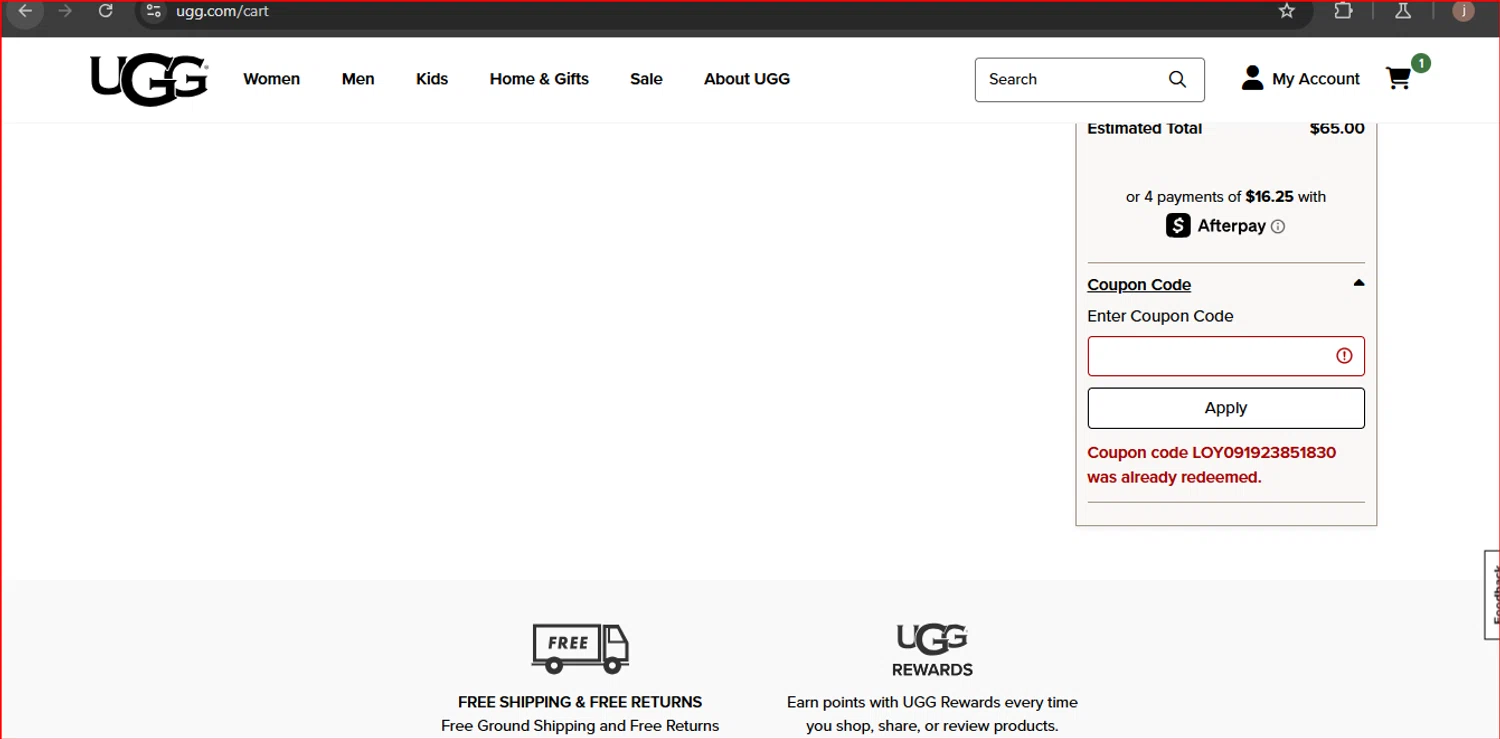Collapse the Coupon Code section arrow
Image resolution: width=1500 pixels, height=739 pixels.
click(1358, 284)
